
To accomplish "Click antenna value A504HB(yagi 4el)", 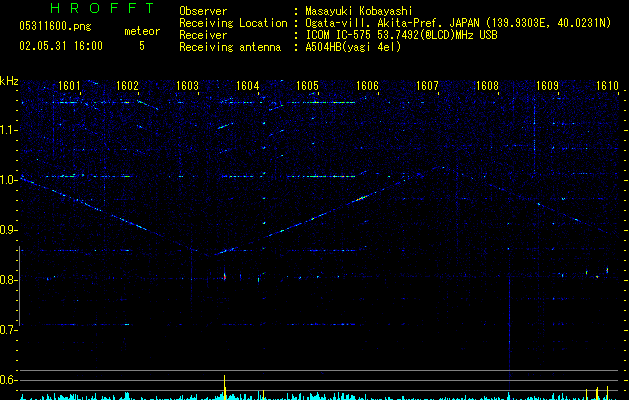I will (x=353, y=47).
